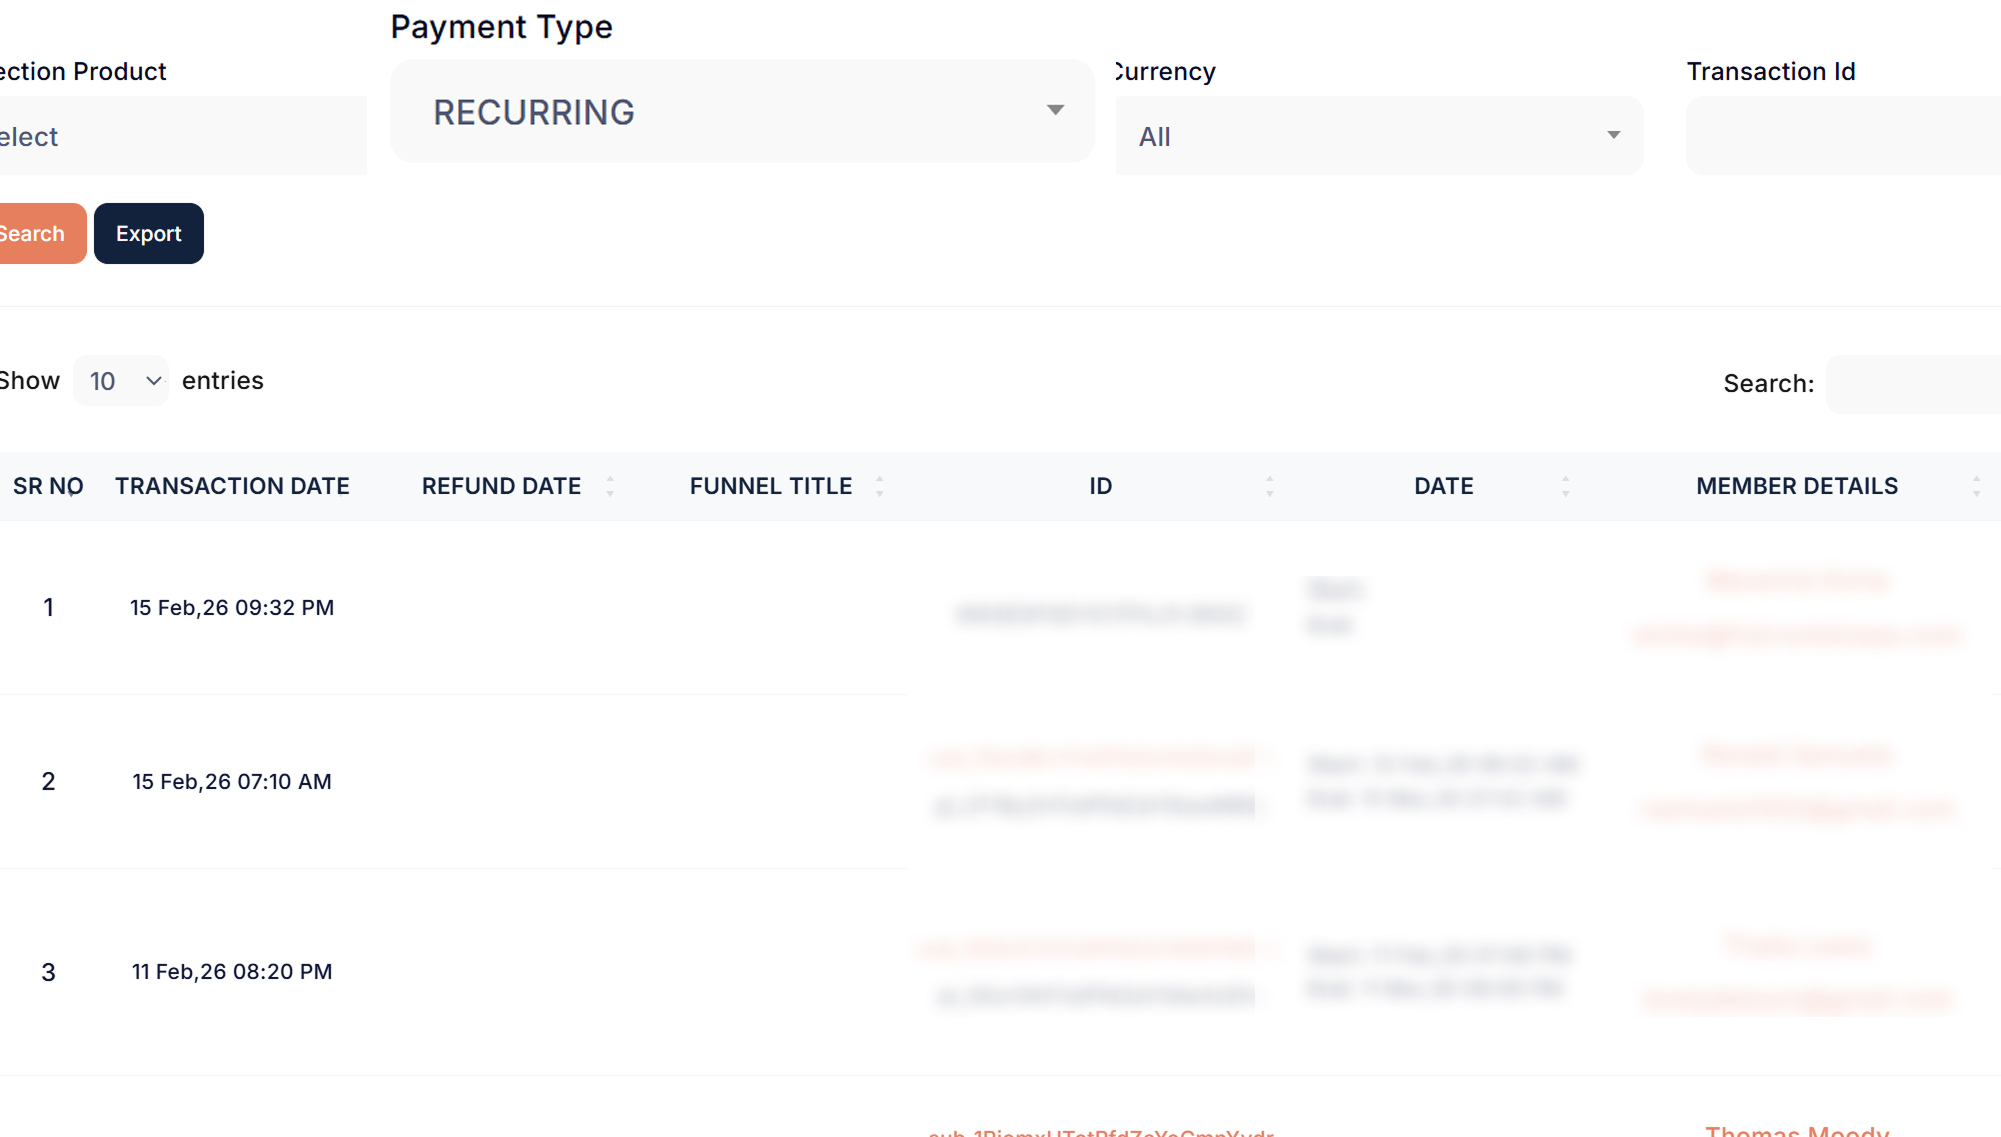Click the table Search input box
This screenshot has height=1137, width=2001.
1912,384
